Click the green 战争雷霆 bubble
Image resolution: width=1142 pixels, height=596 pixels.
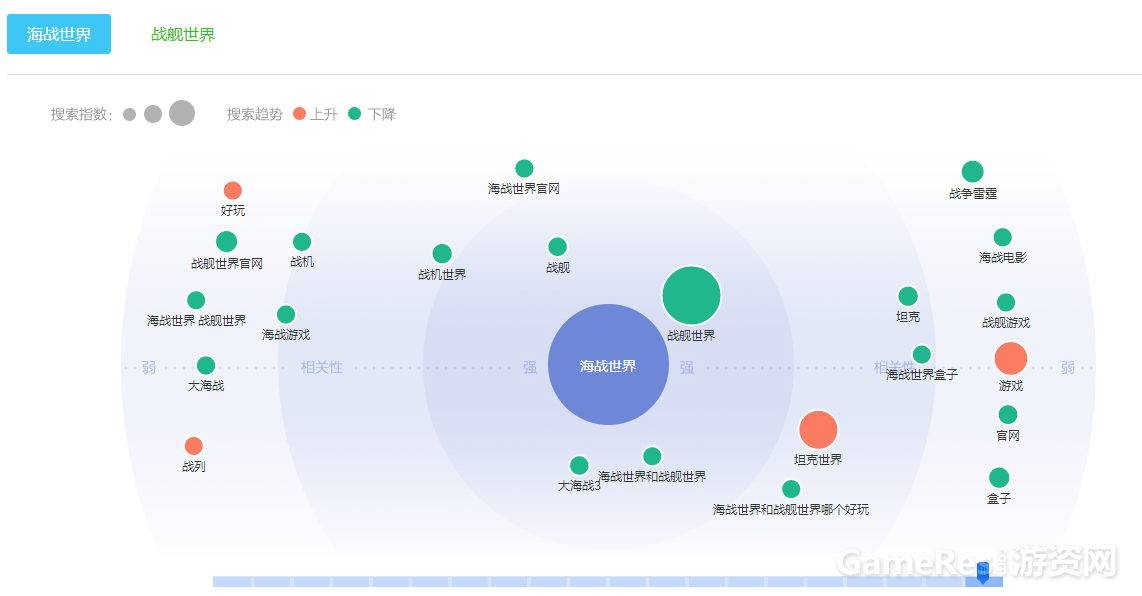[972, 172]
